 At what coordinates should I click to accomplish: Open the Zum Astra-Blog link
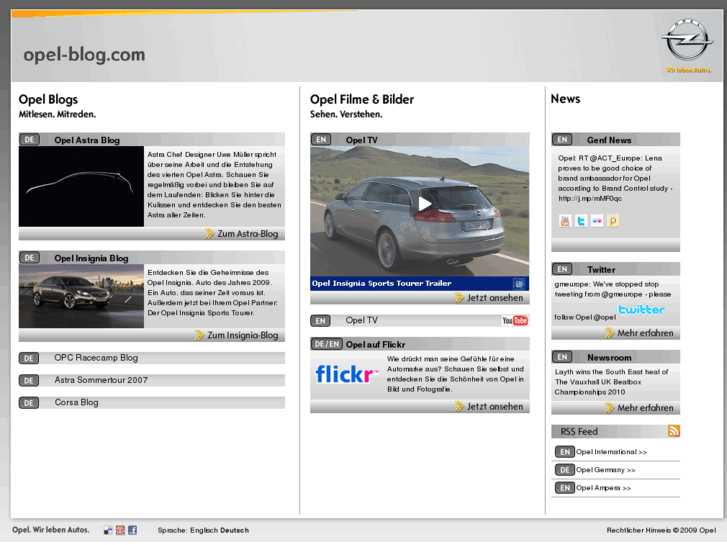(247, 234)
